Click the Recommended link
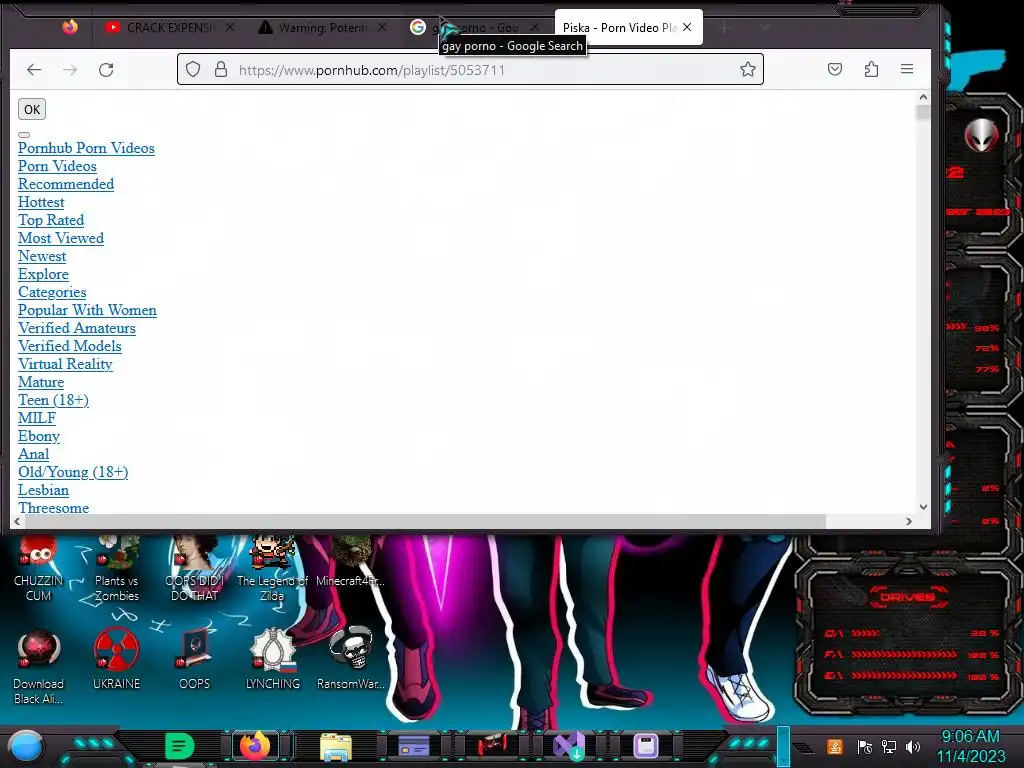Viewport: 1024px width, 768px height. tap(66, 184)
